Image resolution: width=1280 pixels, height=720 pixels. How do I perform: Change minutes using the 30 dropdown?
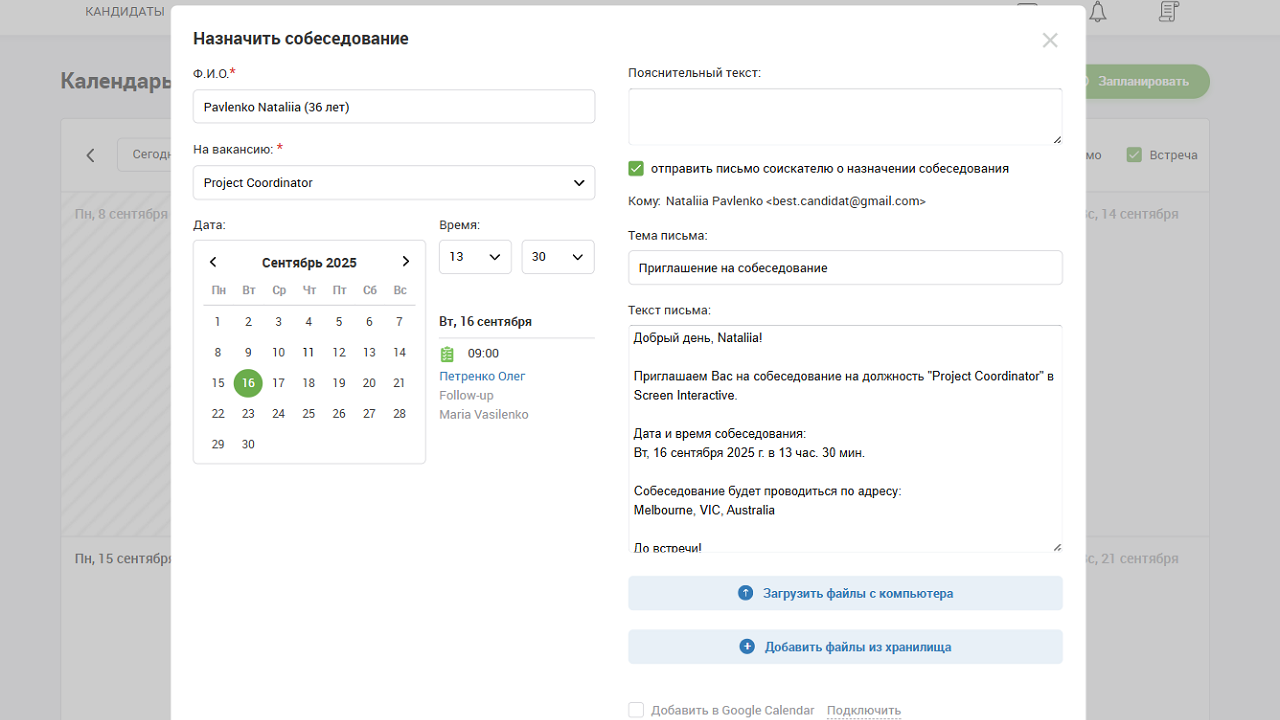pyautogui.click(x=557, y=256)
